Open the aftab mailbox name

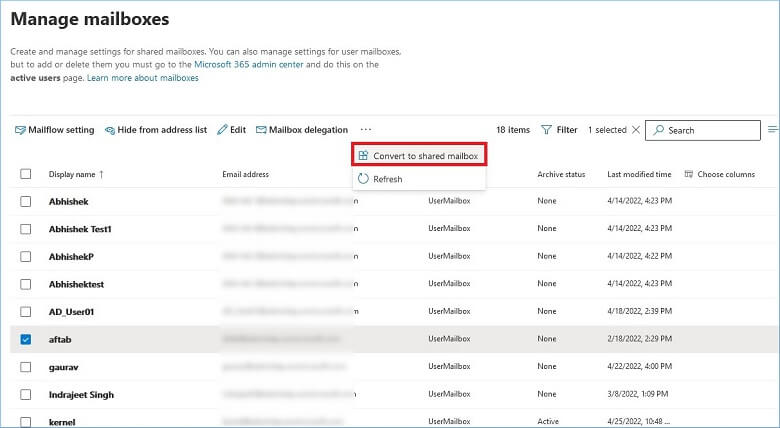[x=60, y=339]
